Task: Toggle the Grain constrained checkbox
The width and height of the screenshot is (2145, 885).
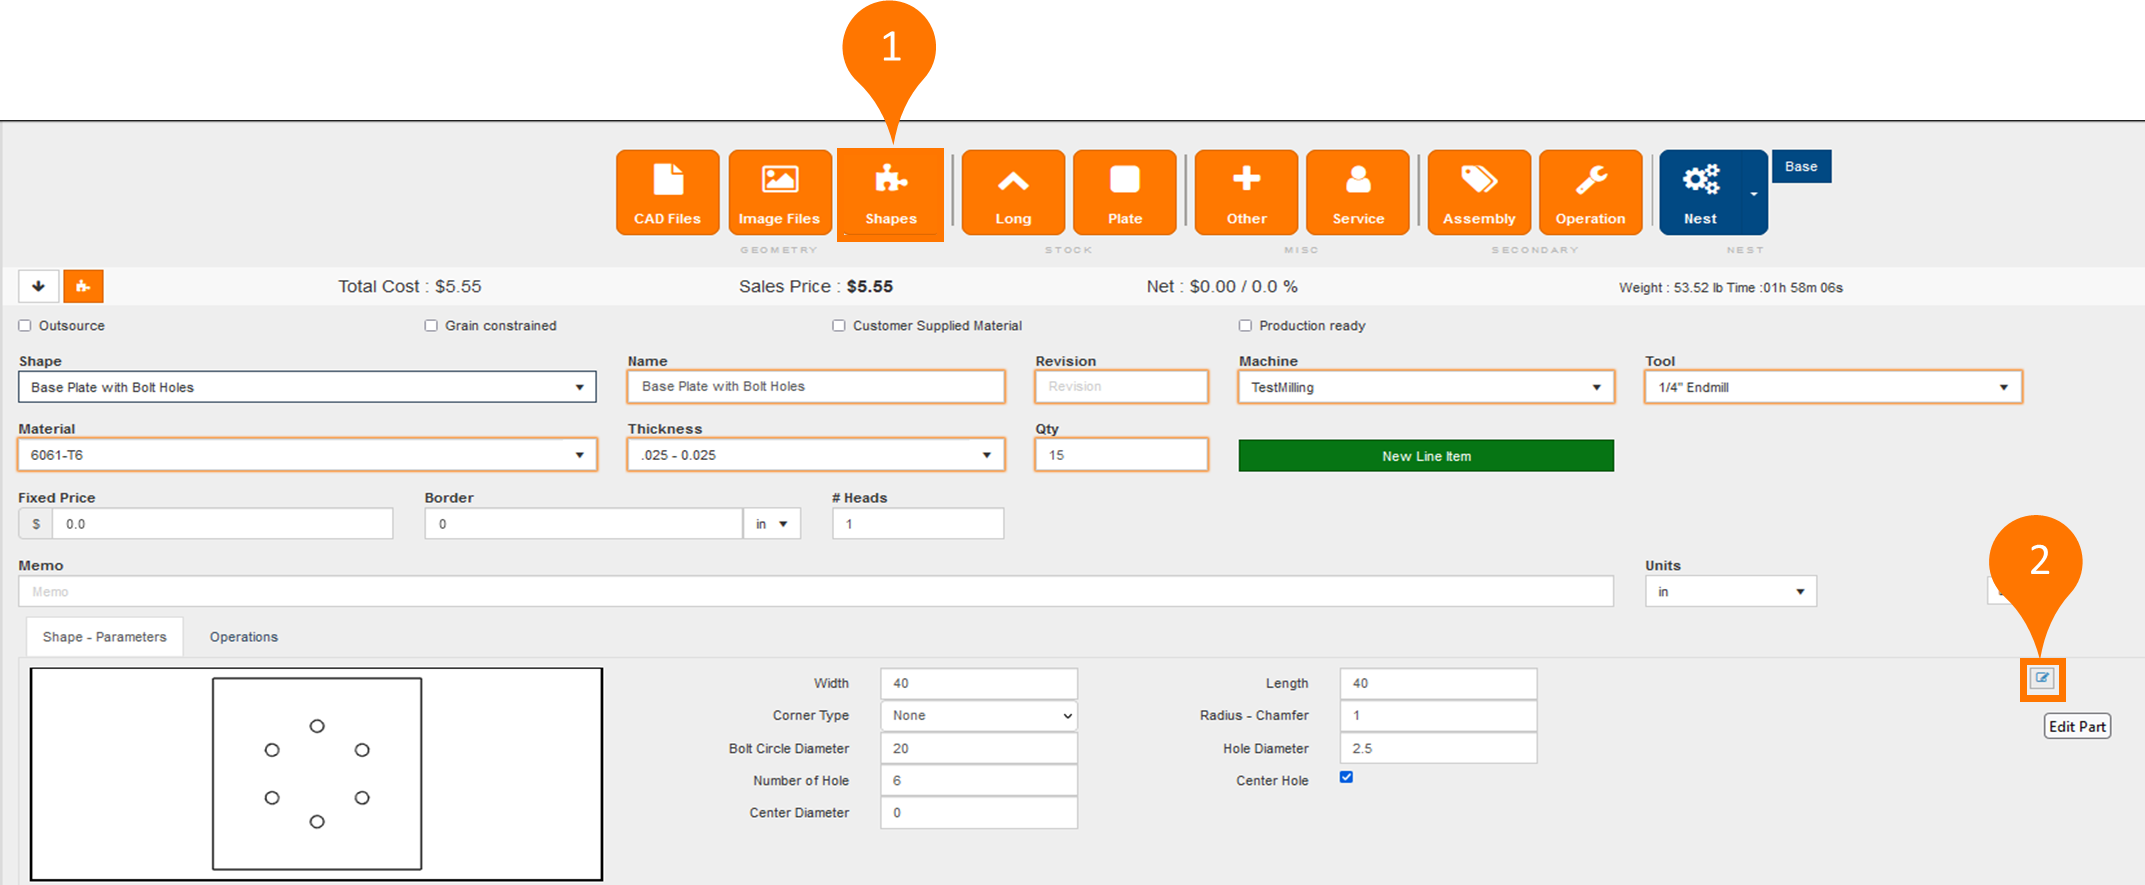Action: point(431,326)
